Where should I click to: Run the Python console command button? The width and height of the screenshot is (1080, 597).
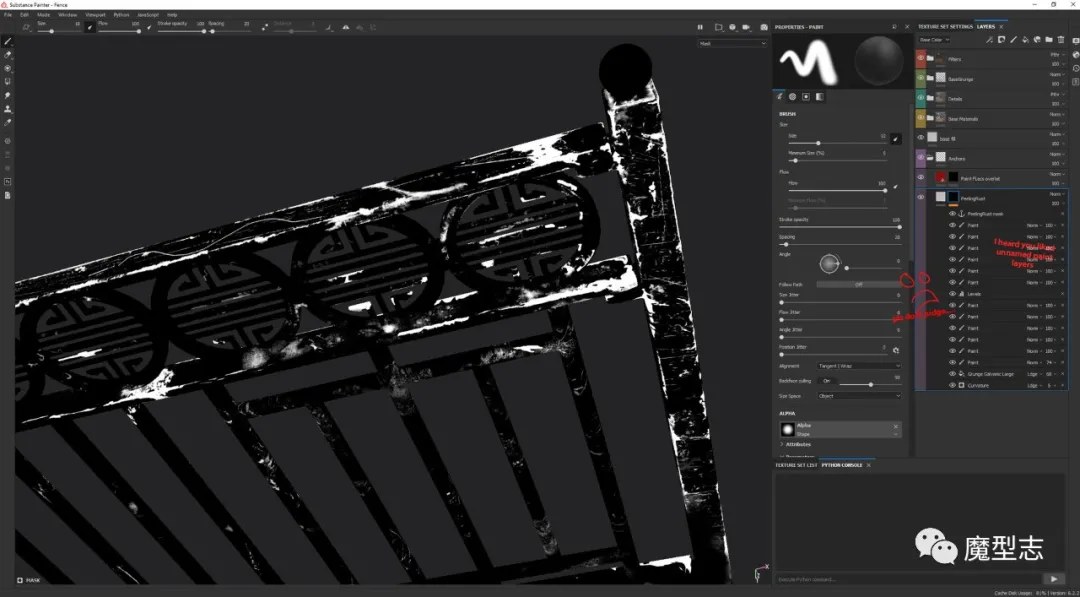(x=1054, y=579)
